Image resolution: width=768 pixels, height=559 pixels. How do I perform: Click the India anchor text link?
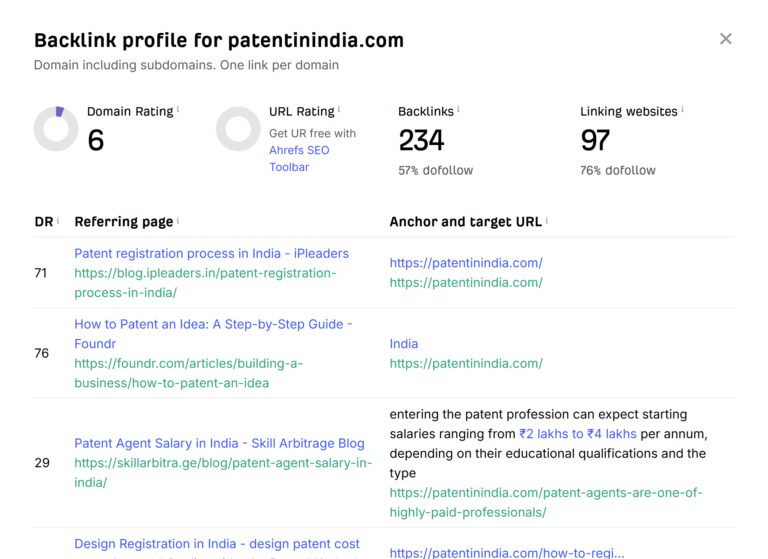tap(404, 344)
